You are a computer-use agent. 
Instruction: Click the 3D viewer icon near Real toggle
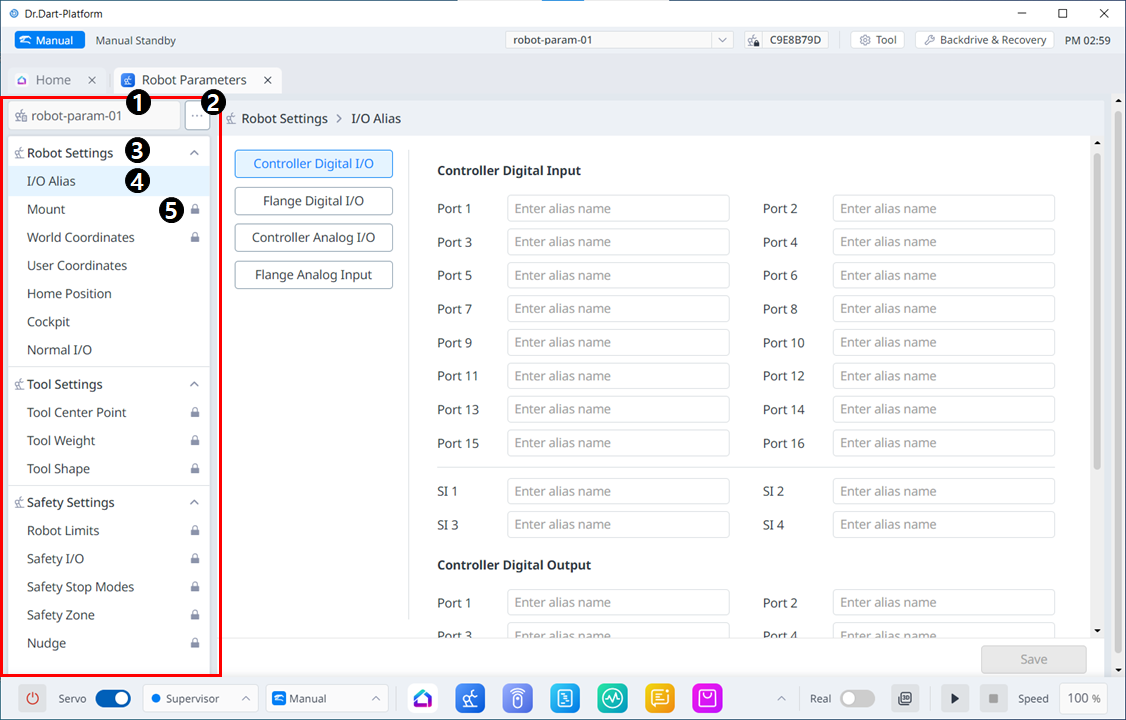point(905,698)
